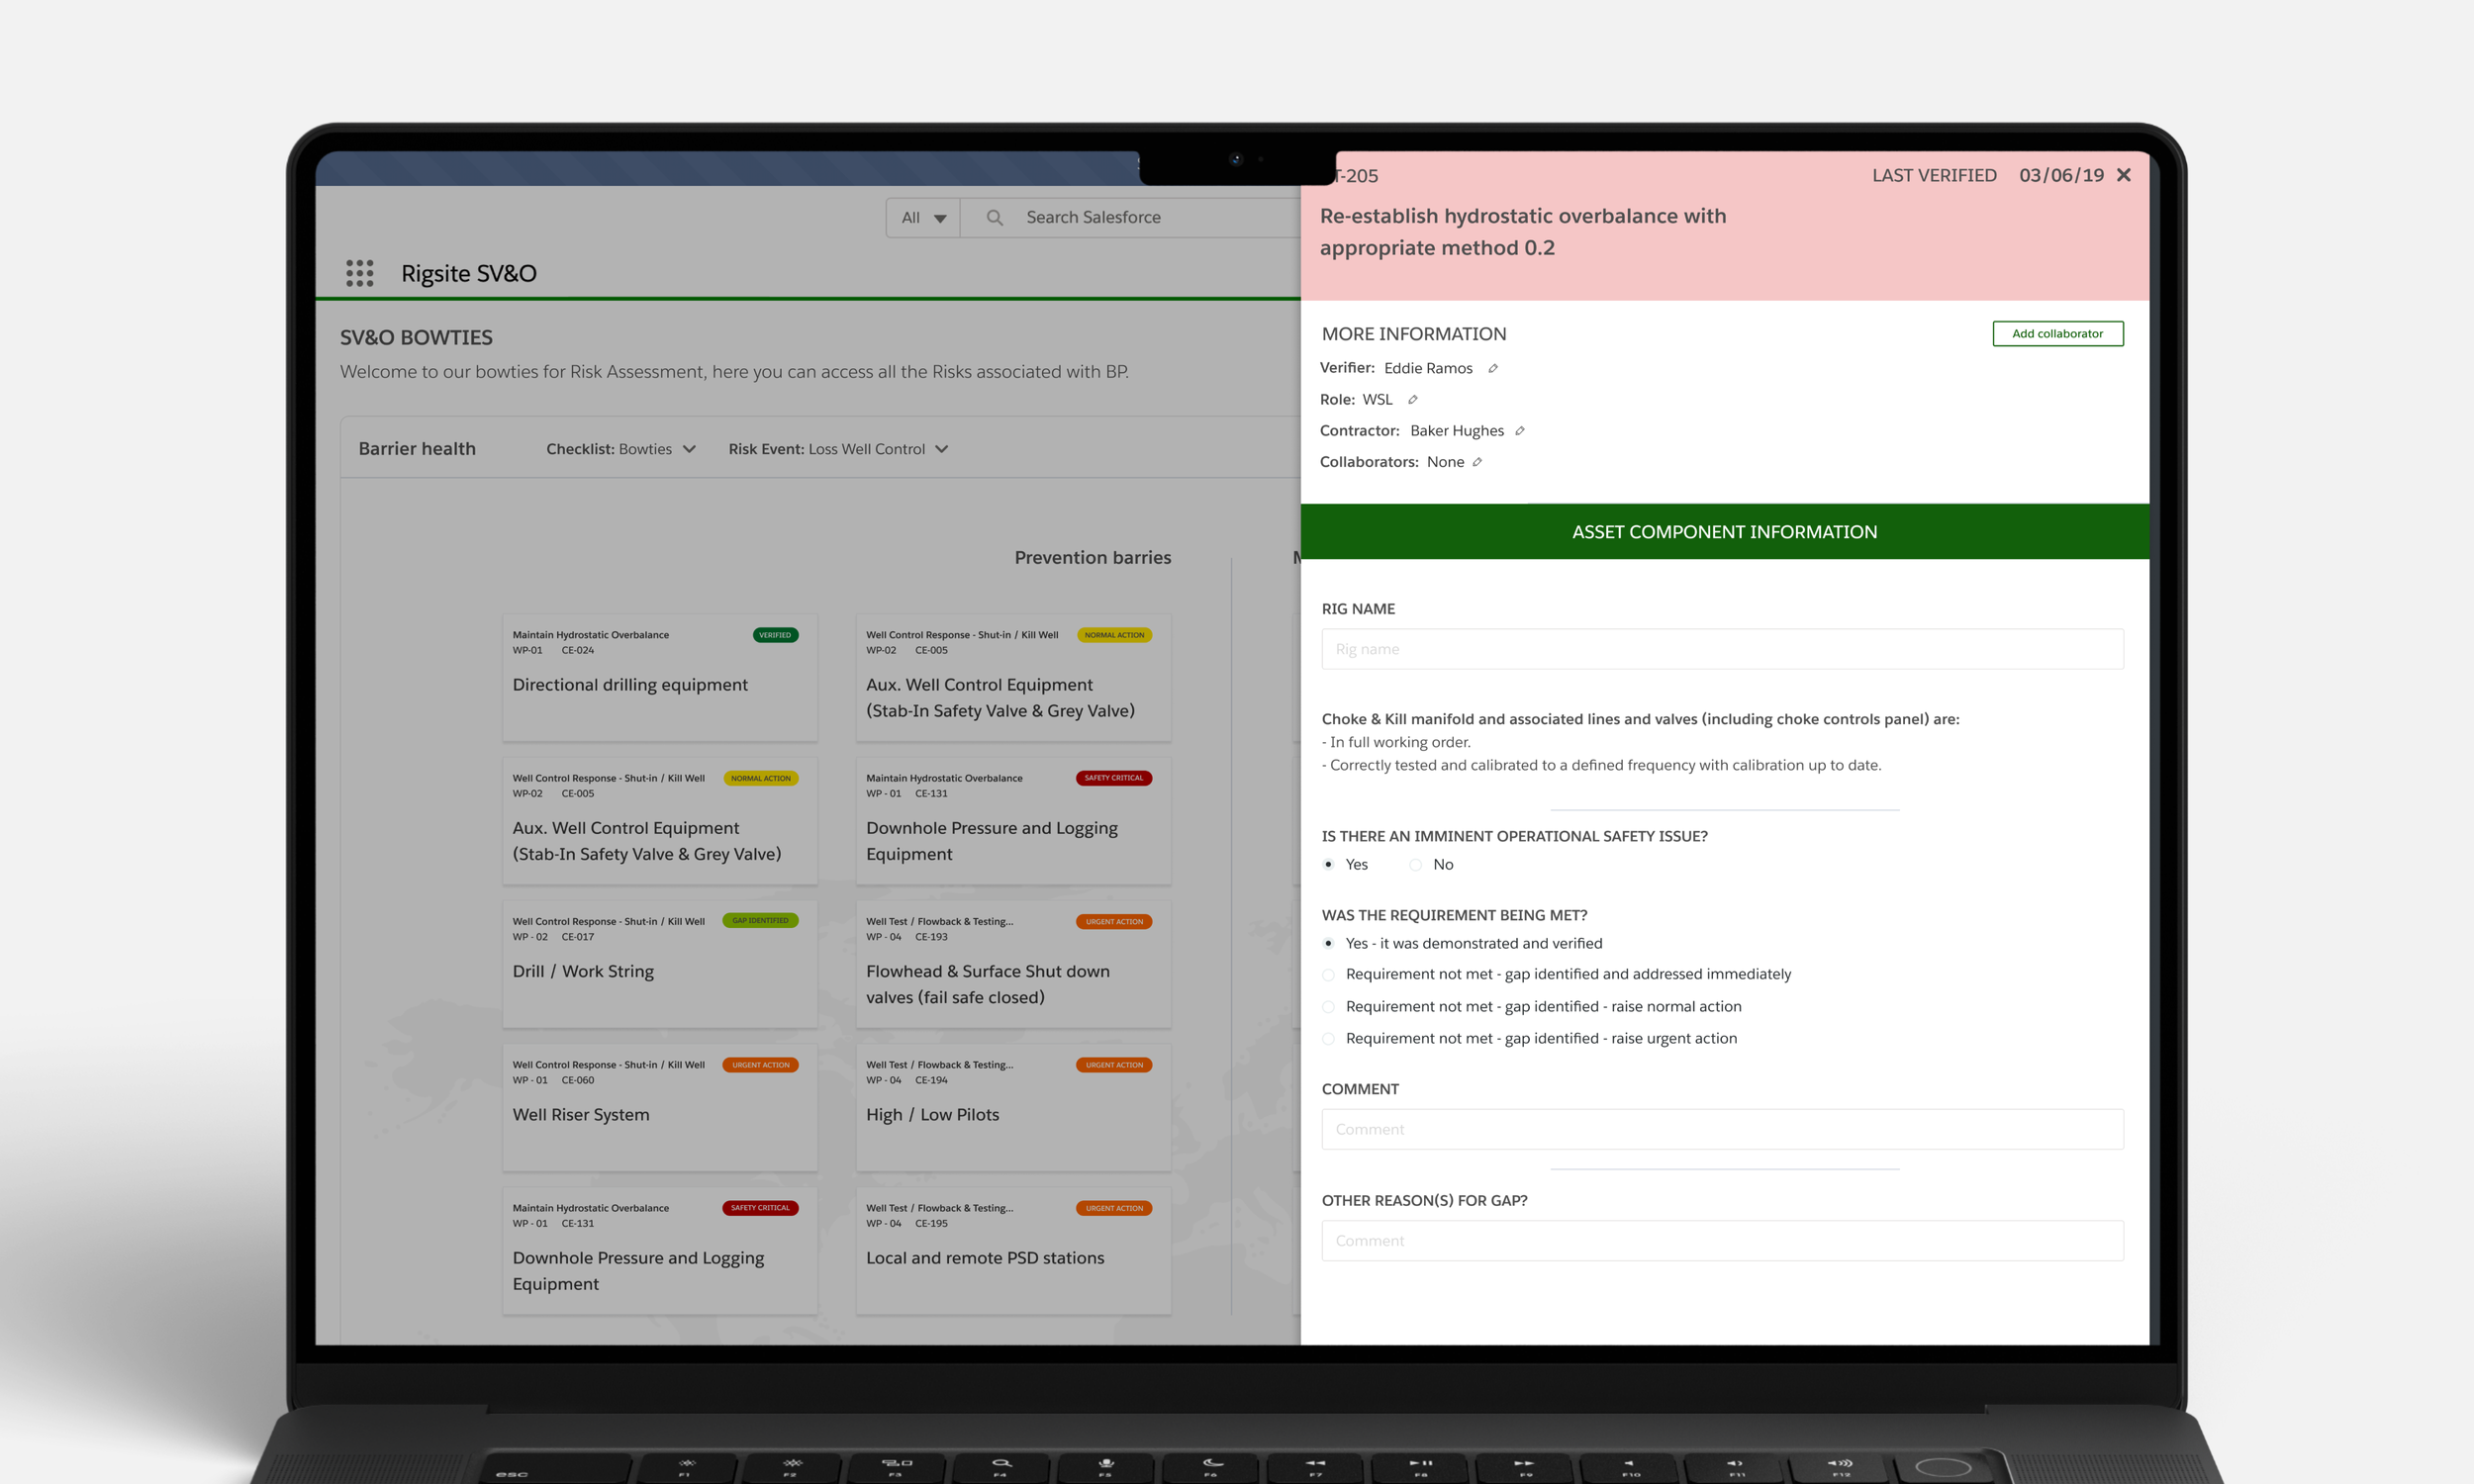The width and height of the screenshot is (2474, 1484).
Task: Choose gap identified and addressed immediately
Action: 1328,975
